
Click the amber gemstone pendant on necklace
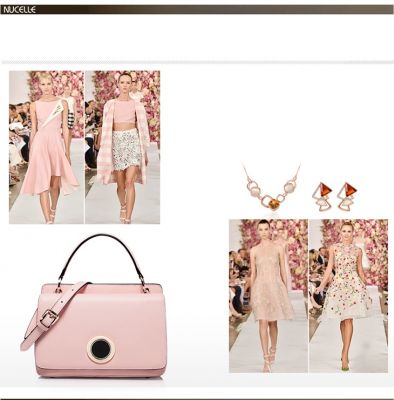(273, 203)
